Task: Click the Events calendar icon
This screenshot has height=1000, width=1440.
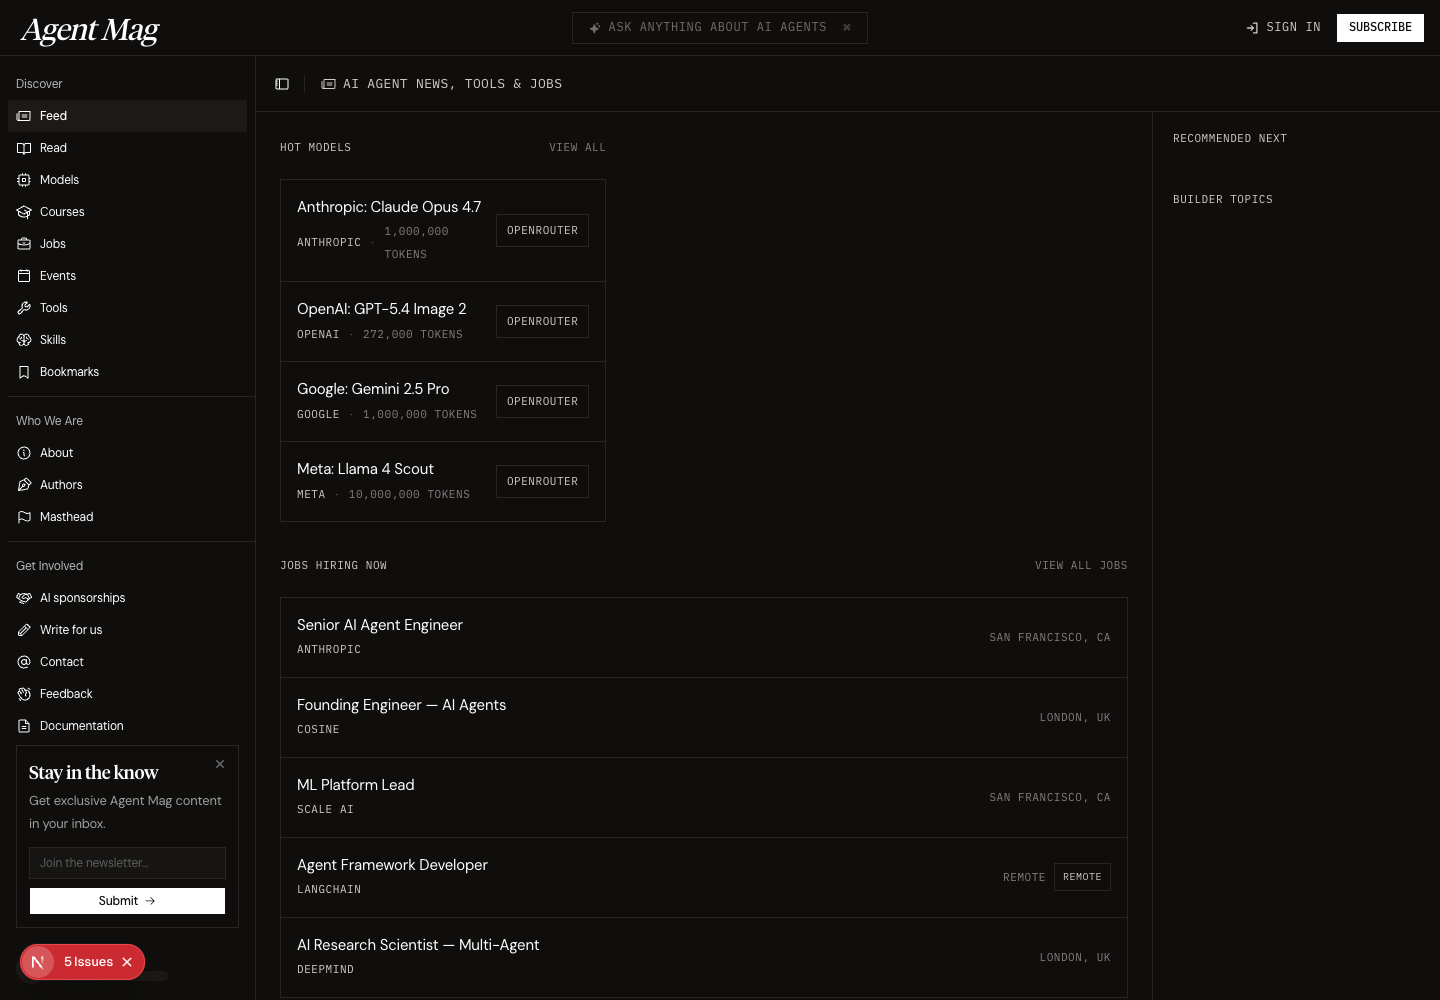Action: tap(24, 276)
